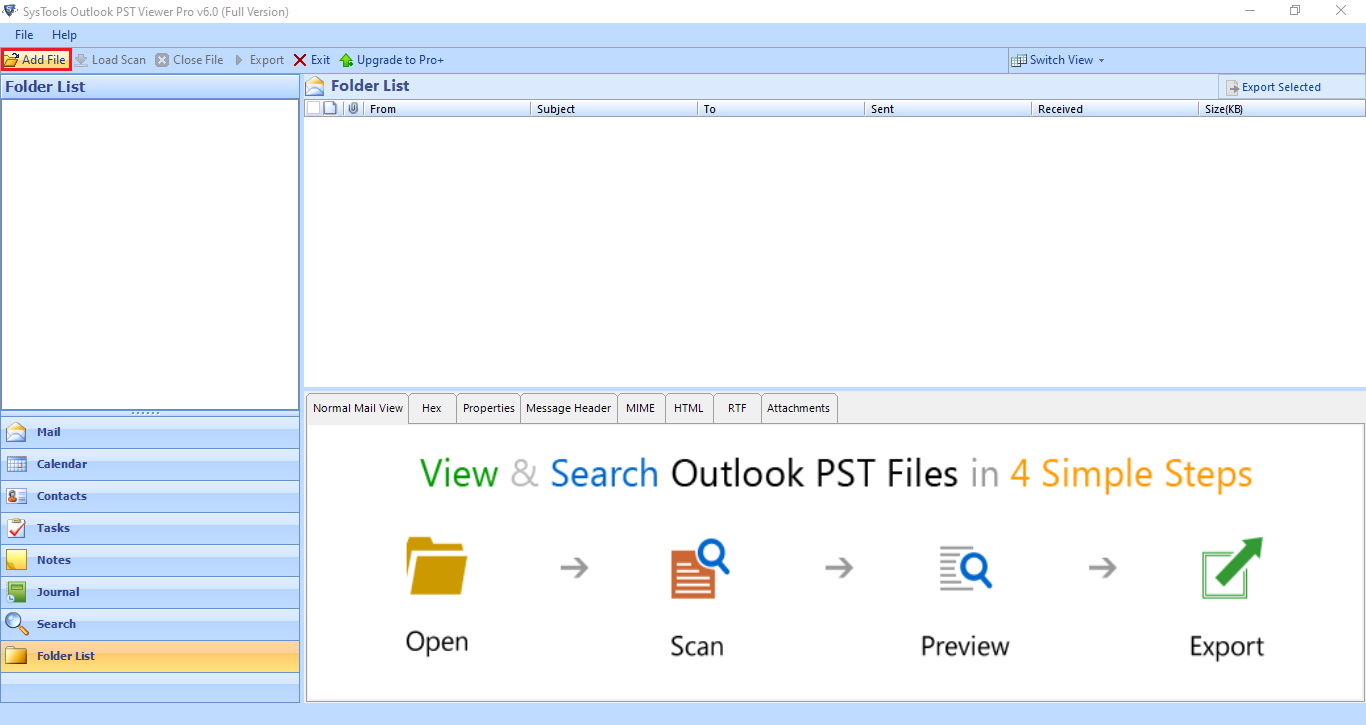Screen dimensions: 1366x725
Task: Click the Tasks checklist icon
Action: [16, 528]
